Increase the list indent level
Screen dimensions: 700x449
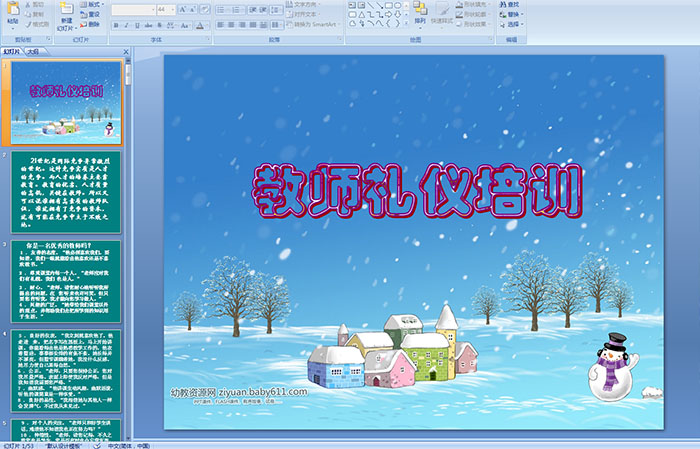click(263, 9)
